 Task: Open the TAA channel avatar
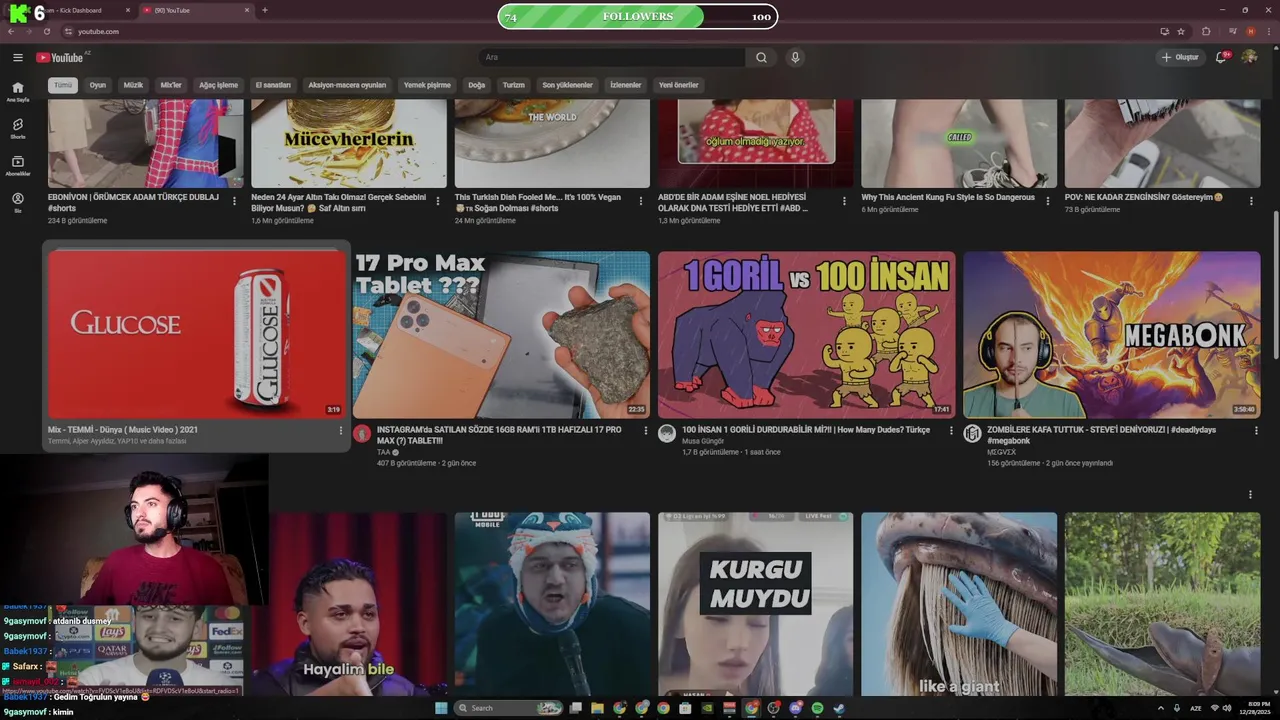[x=362, y=433]
